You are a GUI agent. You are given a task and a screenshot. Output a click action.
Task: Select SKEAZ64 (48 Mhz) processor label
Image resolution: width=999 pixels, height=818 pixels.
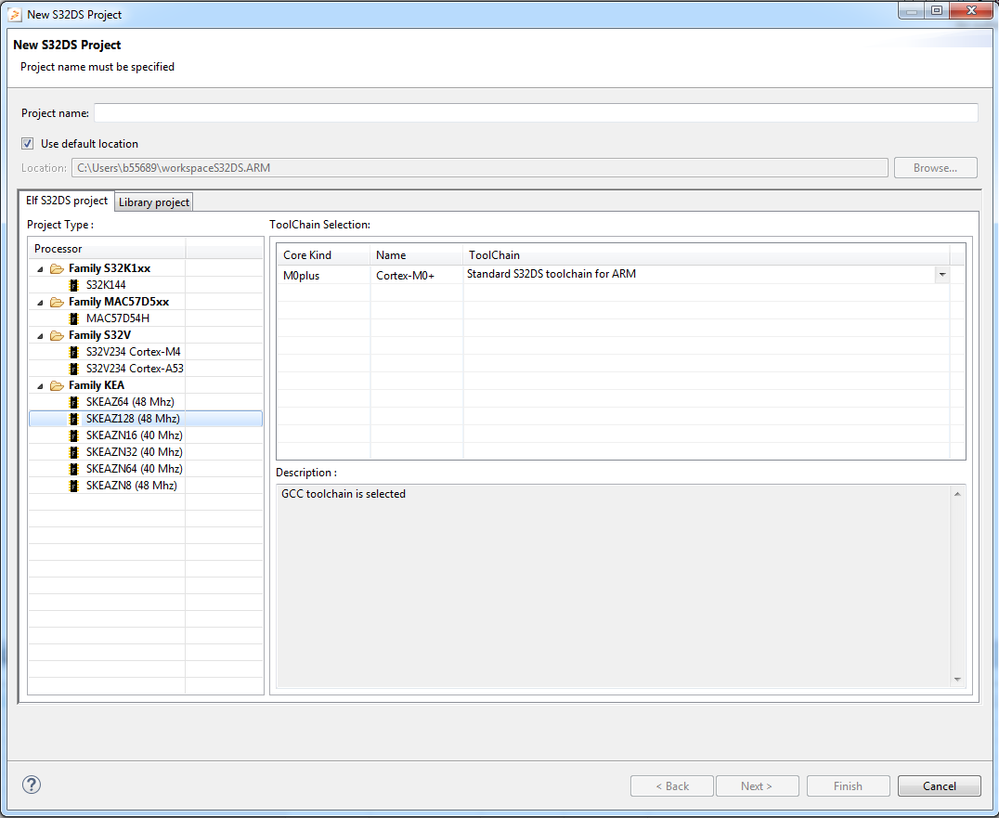pyautogui.click(x=130, y=402)
